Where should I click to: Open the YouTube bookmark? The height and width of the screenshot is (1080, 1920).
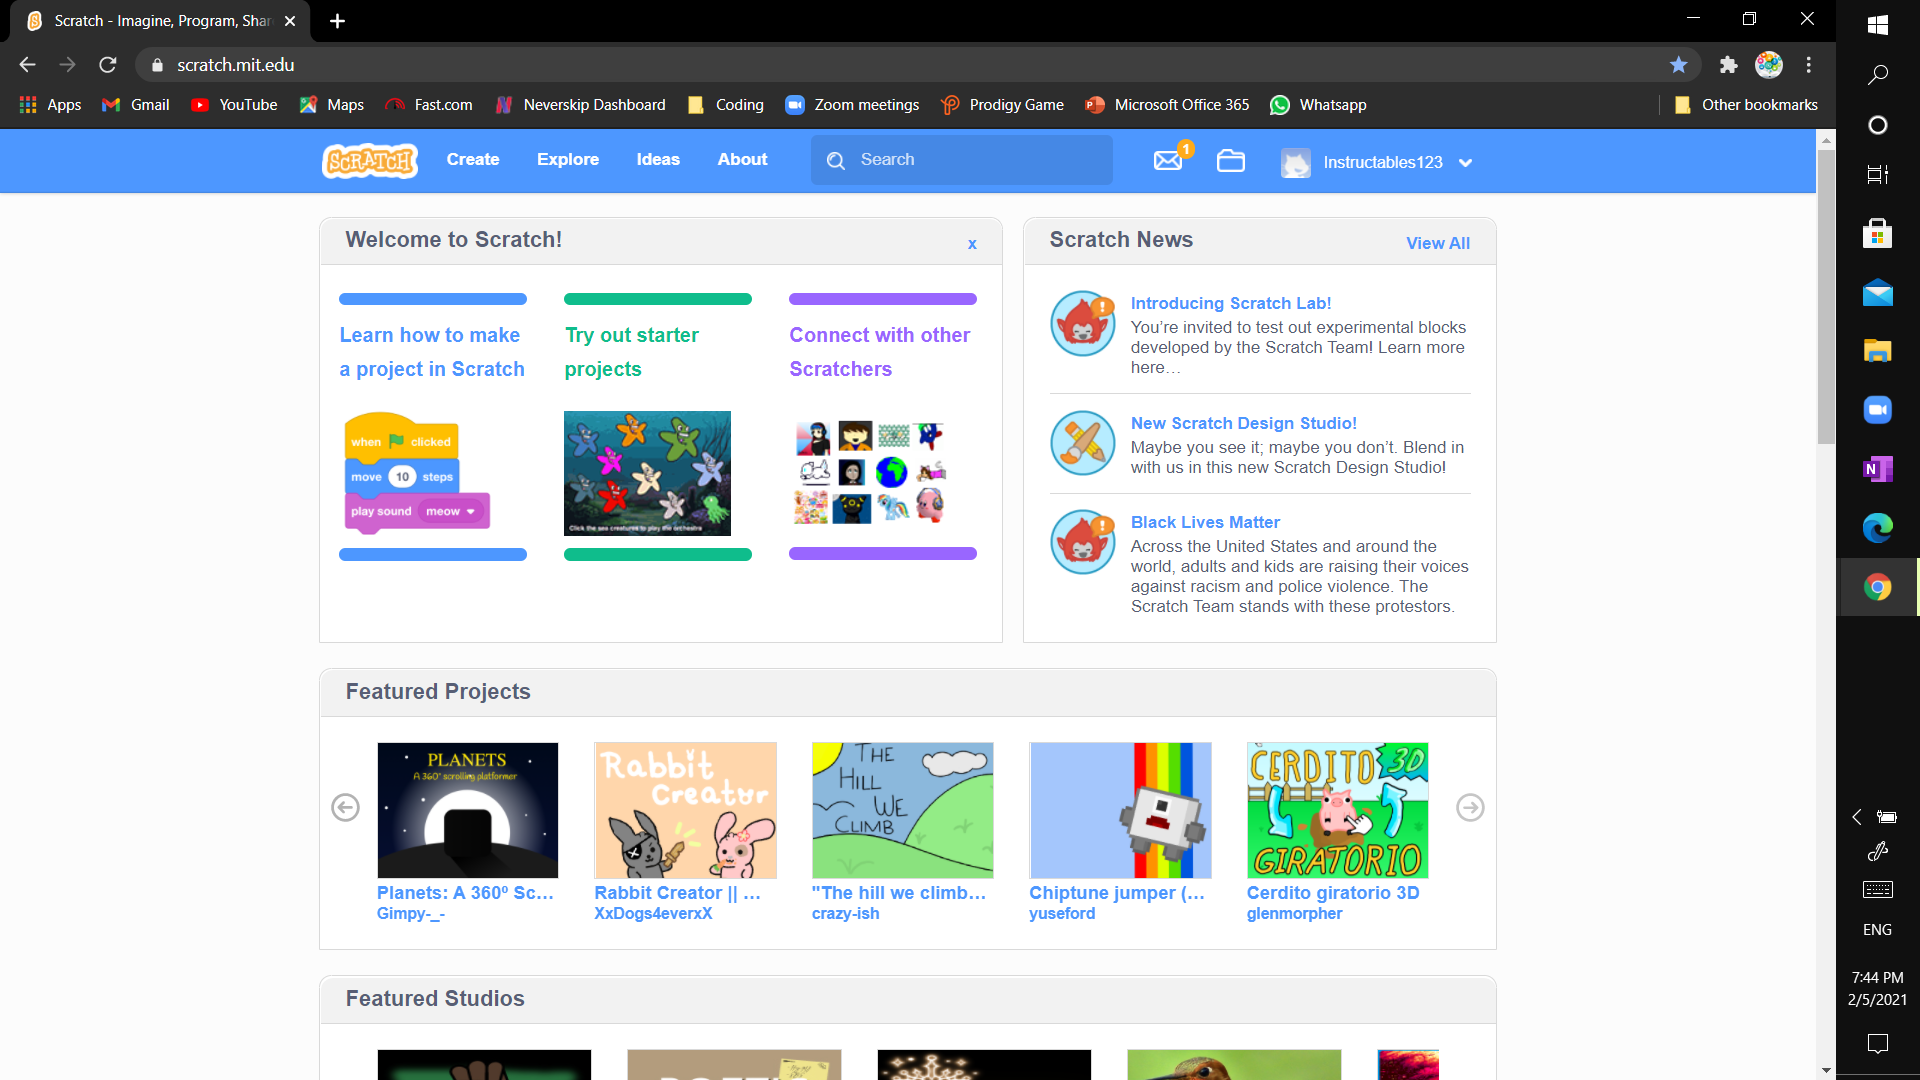pyautogui.click(x=233, y=104)
